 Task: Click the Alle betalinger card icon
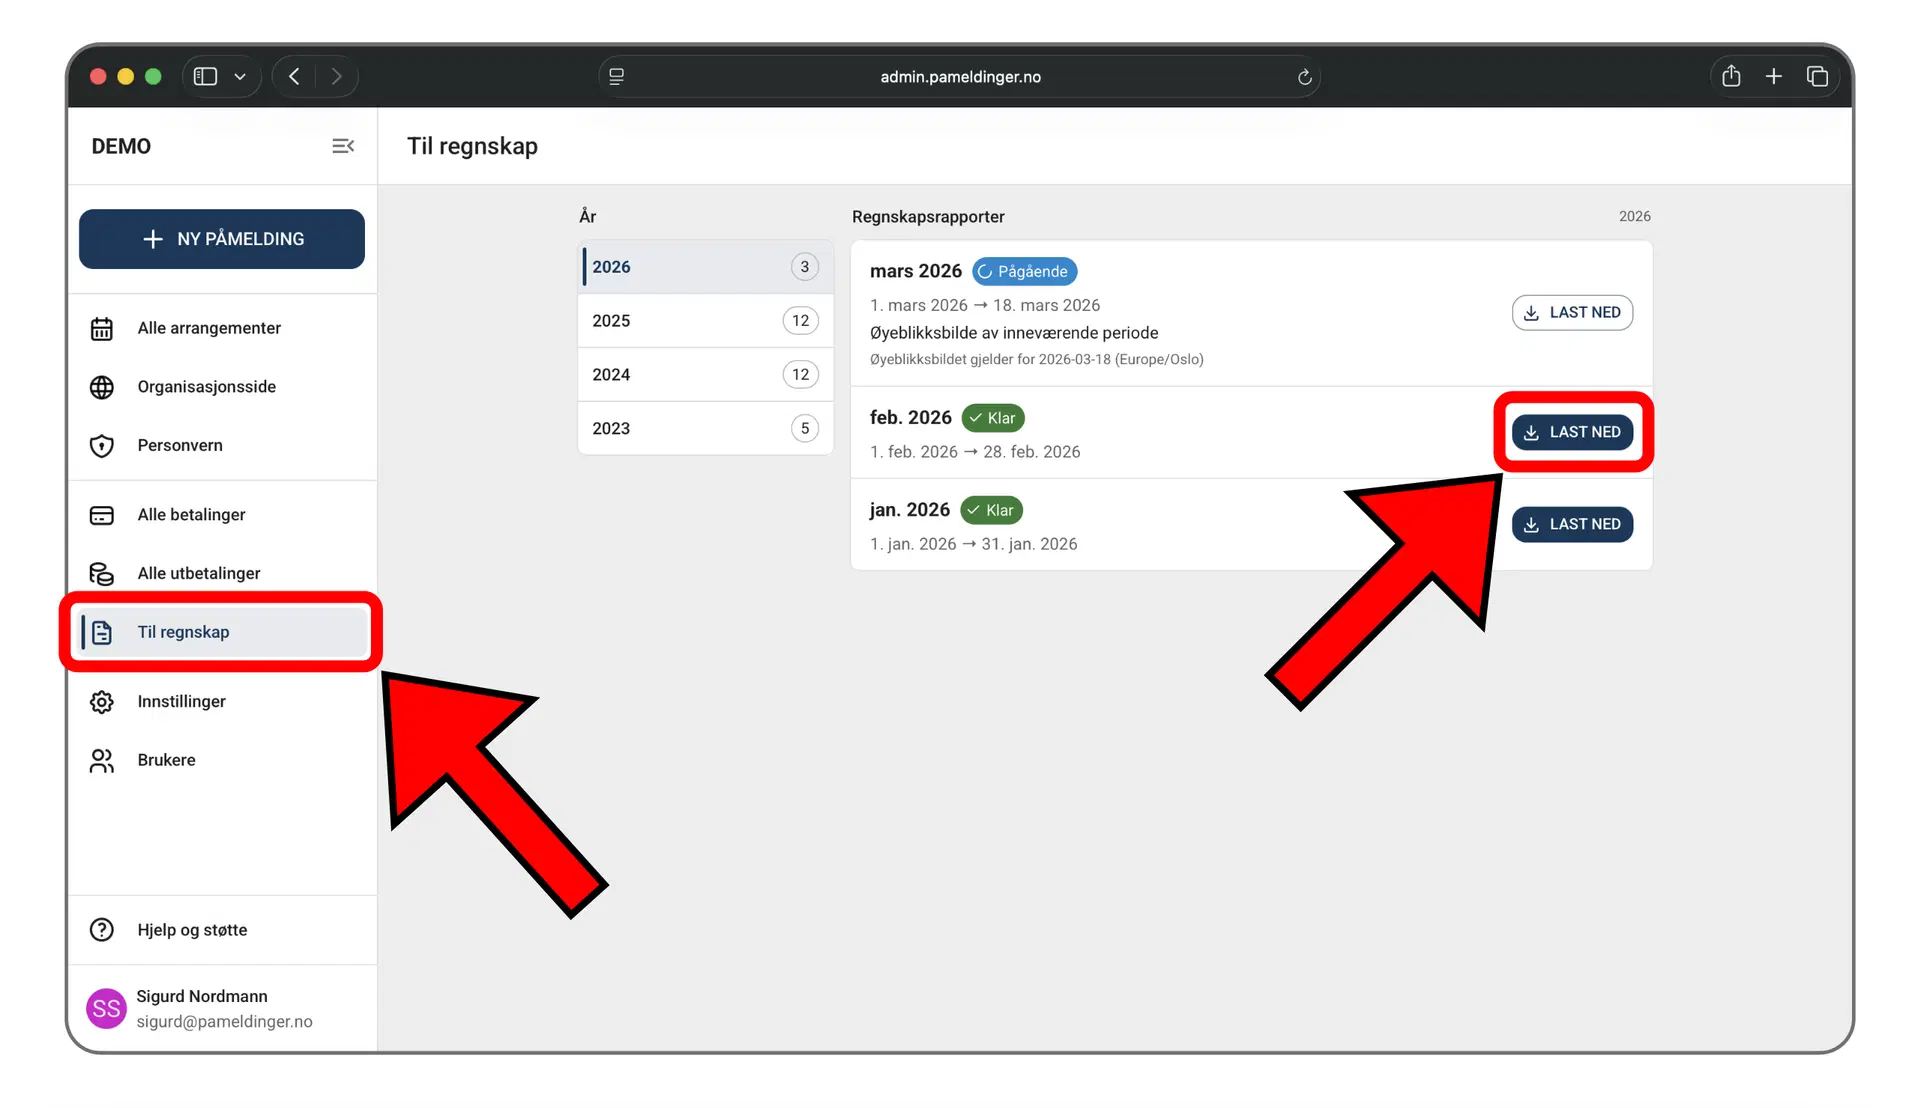click(x=102, y=515)
